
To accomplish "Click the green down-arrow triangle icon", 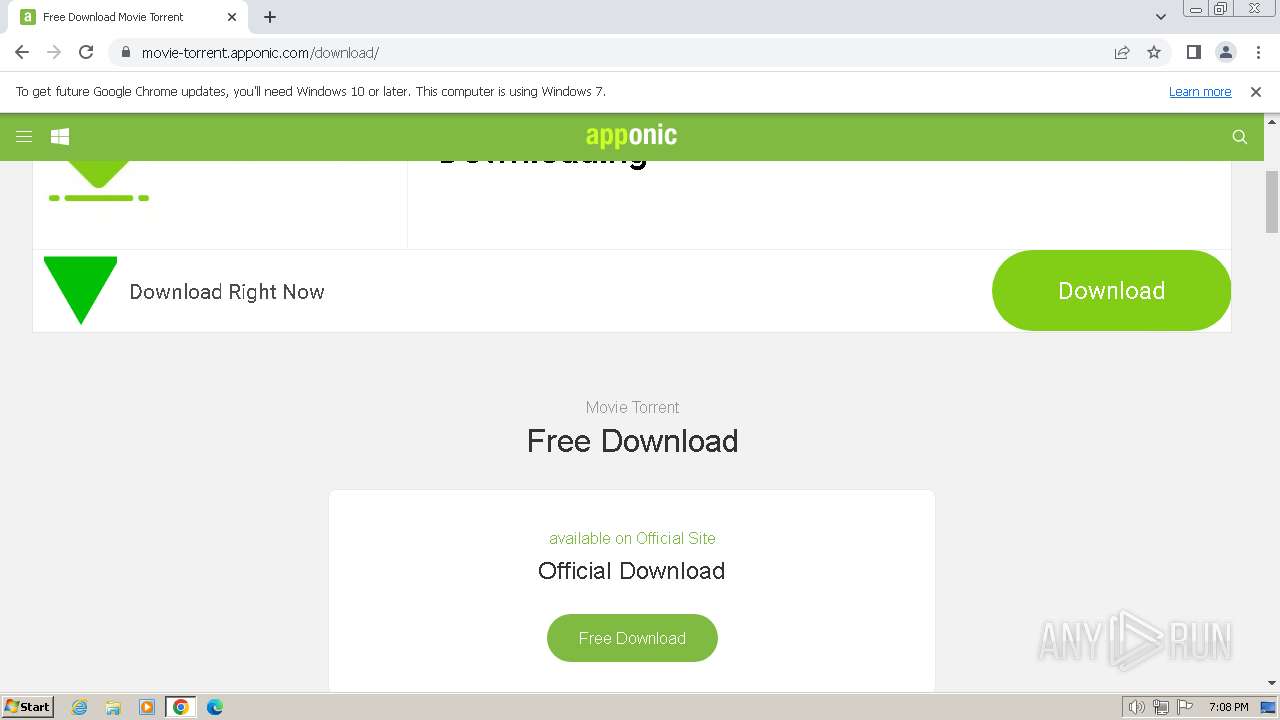I will [x=80, y=290].
